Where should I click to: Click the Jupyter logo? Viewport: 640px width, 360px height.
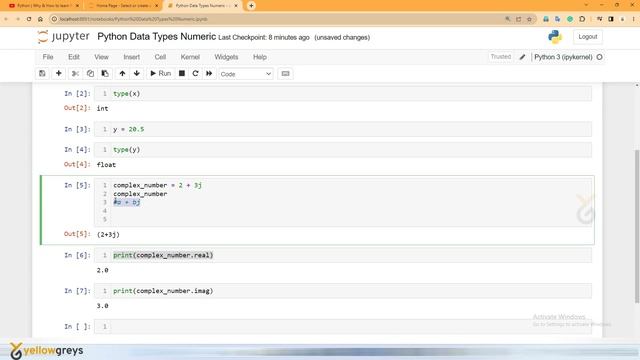(x=63, y=37)
